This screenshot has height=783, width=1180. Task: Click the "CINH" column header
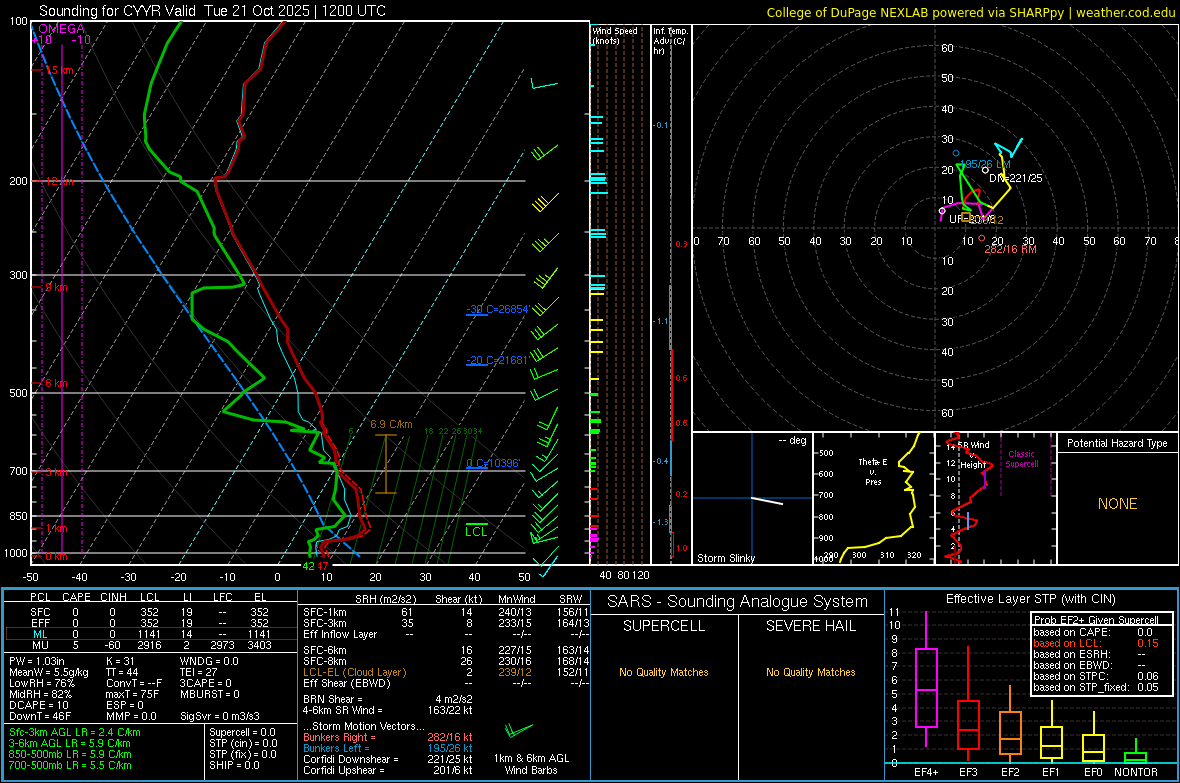pos(114,597)
